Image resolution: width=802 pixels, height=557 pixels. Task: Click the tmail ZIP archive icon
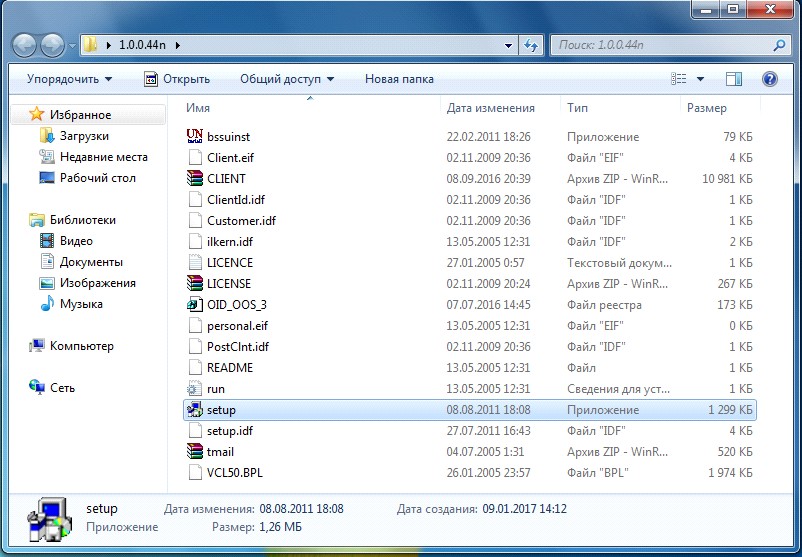[x=195, y=452]
